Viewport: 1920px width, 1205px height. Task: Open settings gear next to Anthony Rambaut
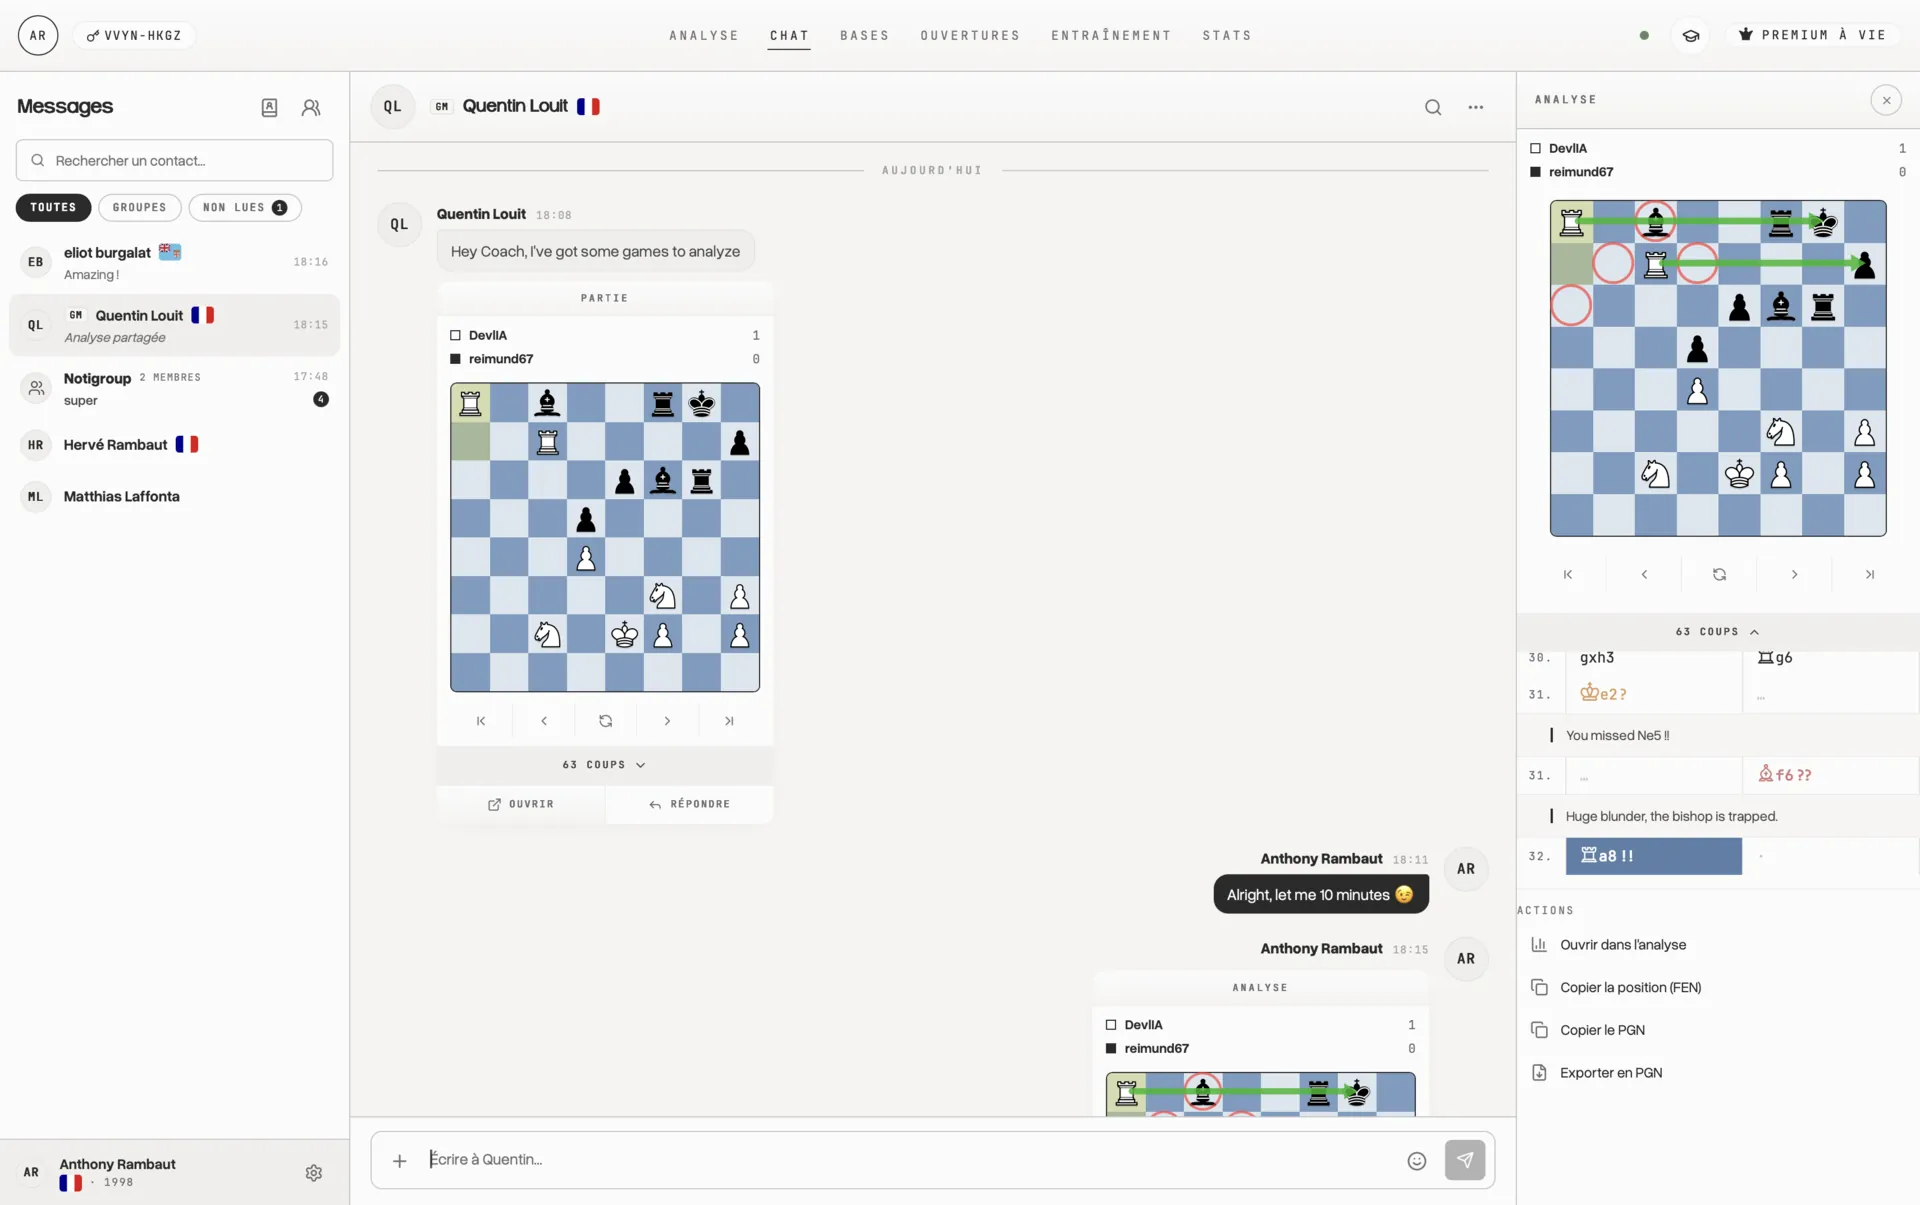coord(314,1172)
